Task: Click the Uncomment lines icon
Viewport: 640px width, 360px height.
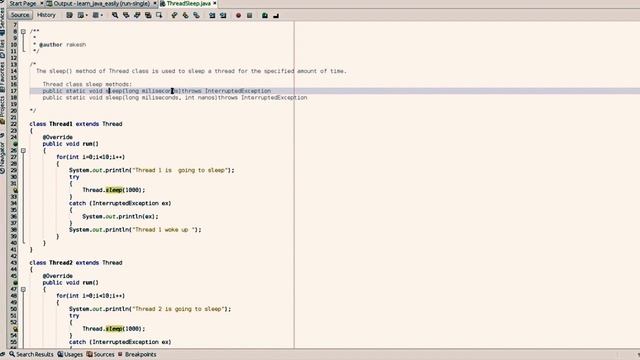Action: pos(276,15)
